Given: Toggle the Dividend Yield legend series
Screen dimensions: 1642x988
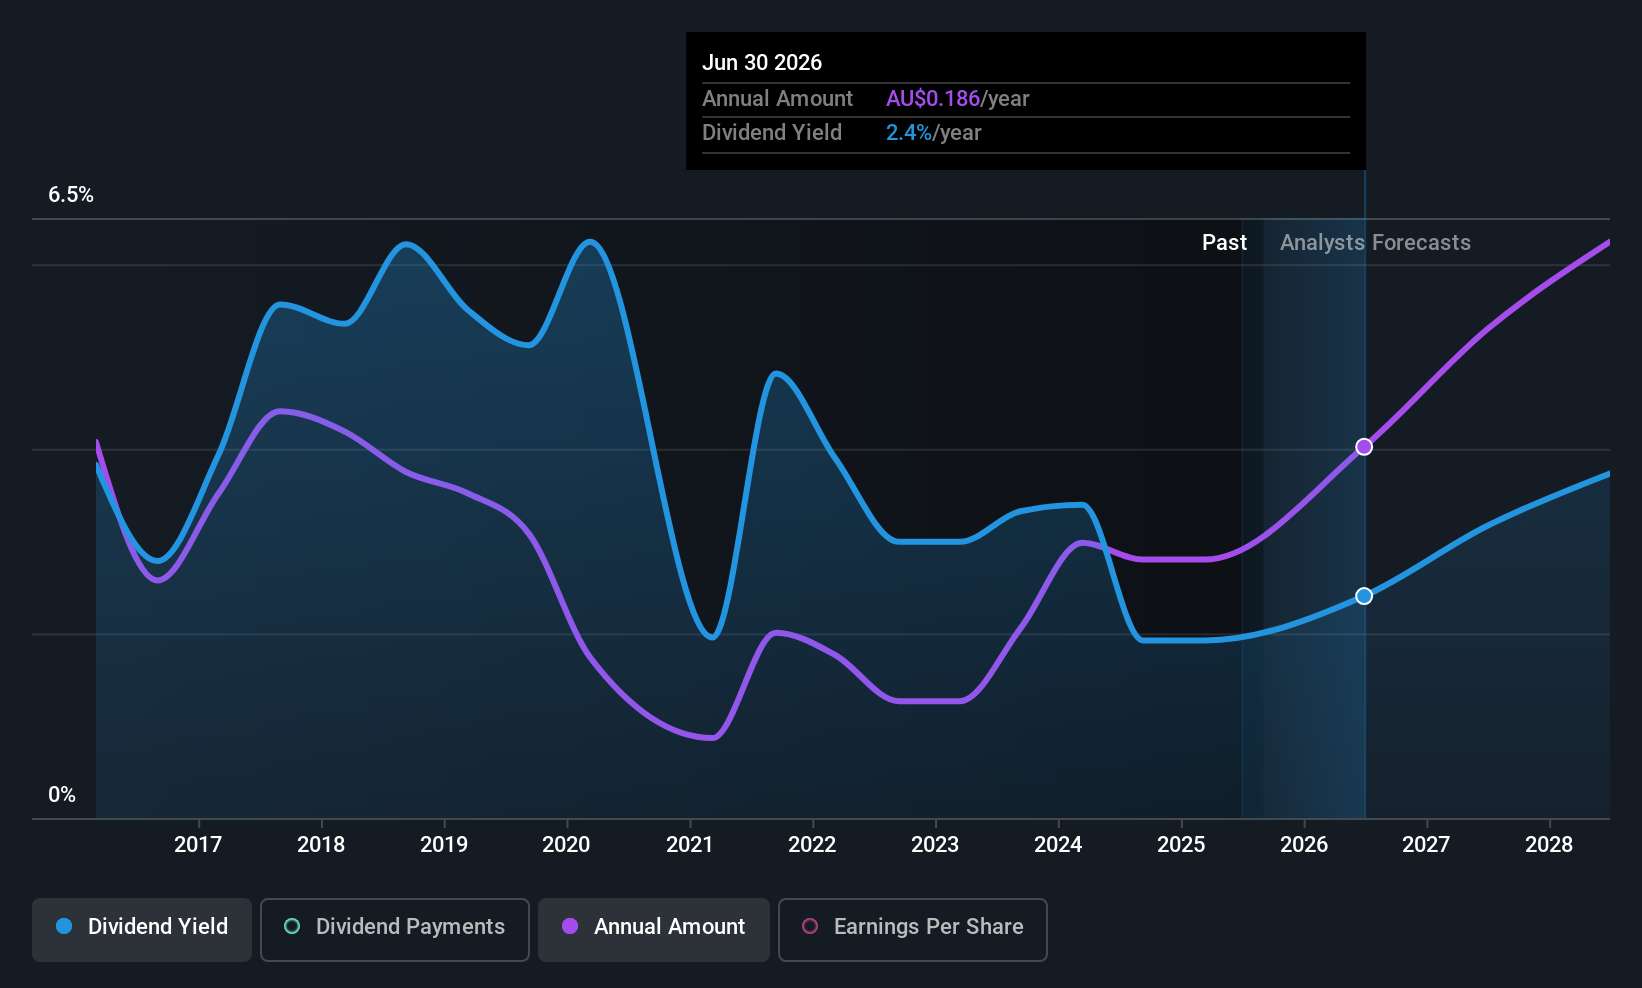Looking at the screenshot, I should (x=142, y=930).
